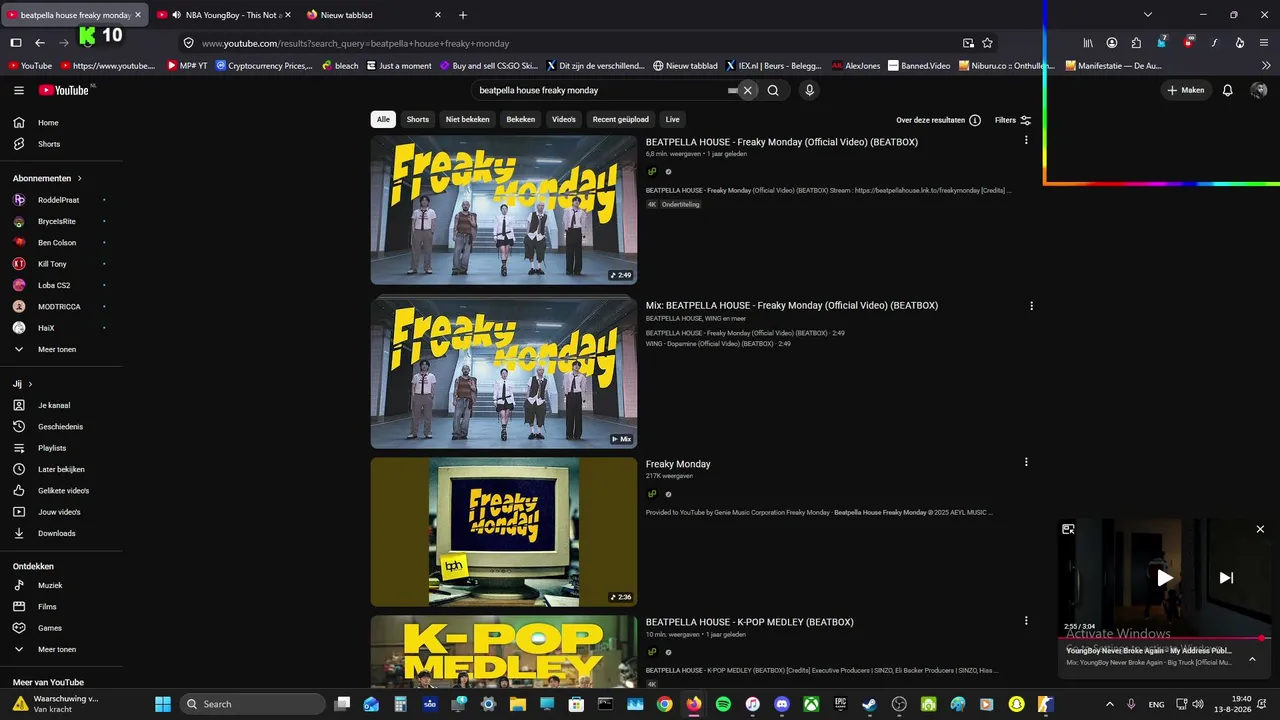Seek on the miniplayer red progress bar
Screen dimensions: 1280x720
pos(1165,638)
